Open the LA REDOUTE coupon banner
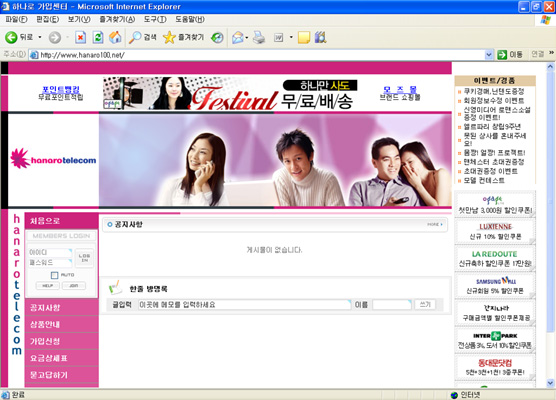This screenshot has width=556, height=400. point(495,259)
